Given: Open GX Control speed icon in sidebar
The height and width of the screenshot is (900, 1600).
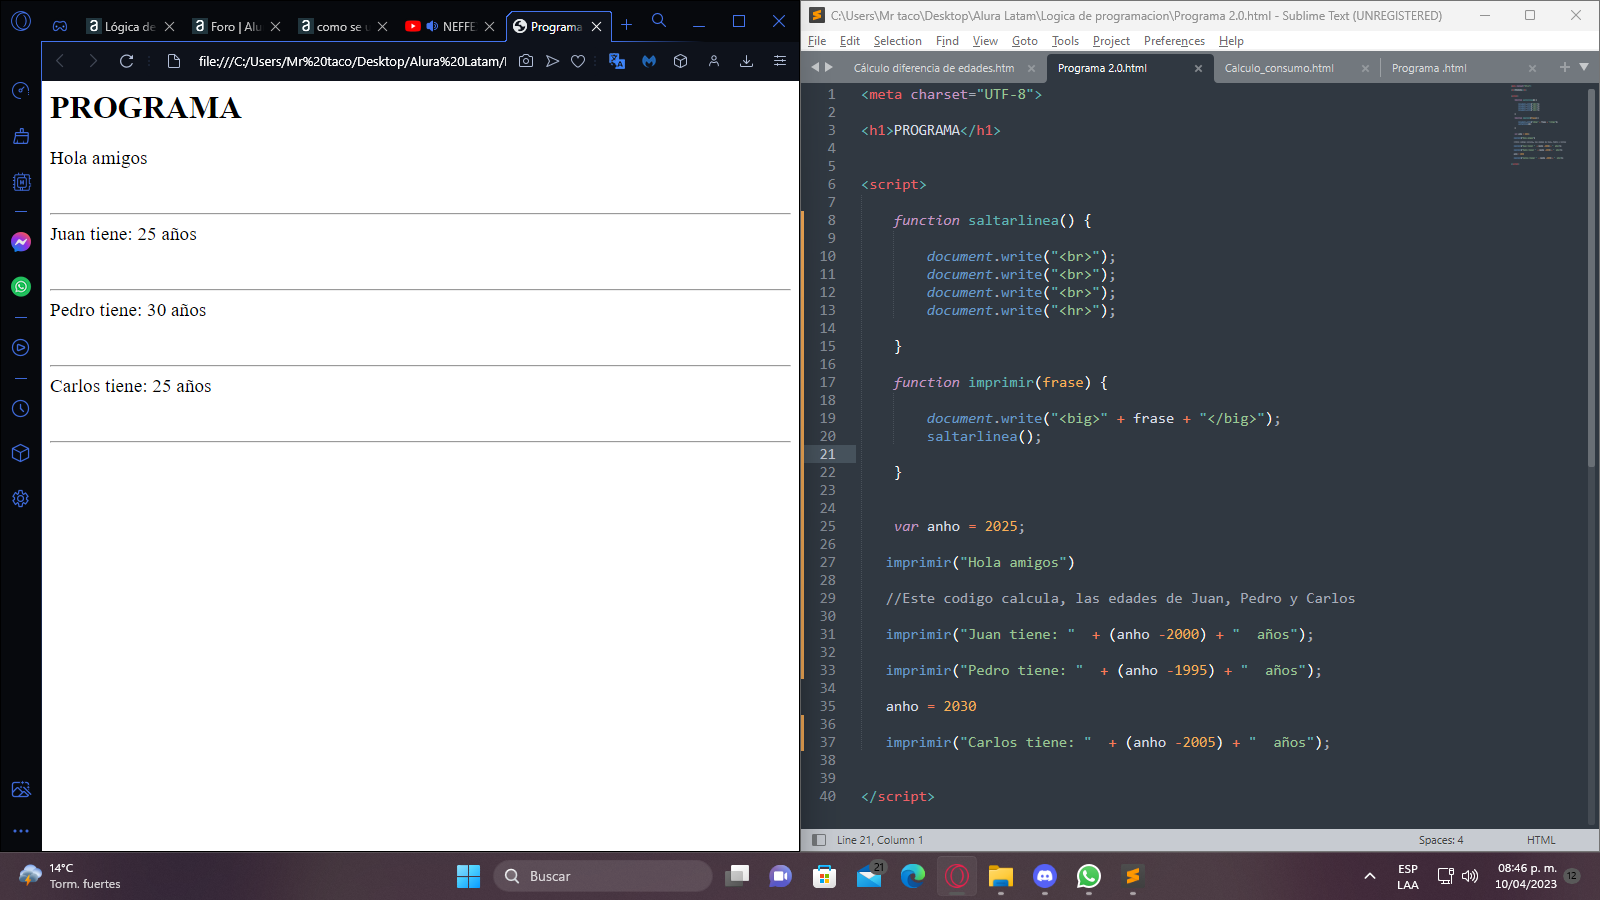Looking at the screenshot, I should pos(21,91).
